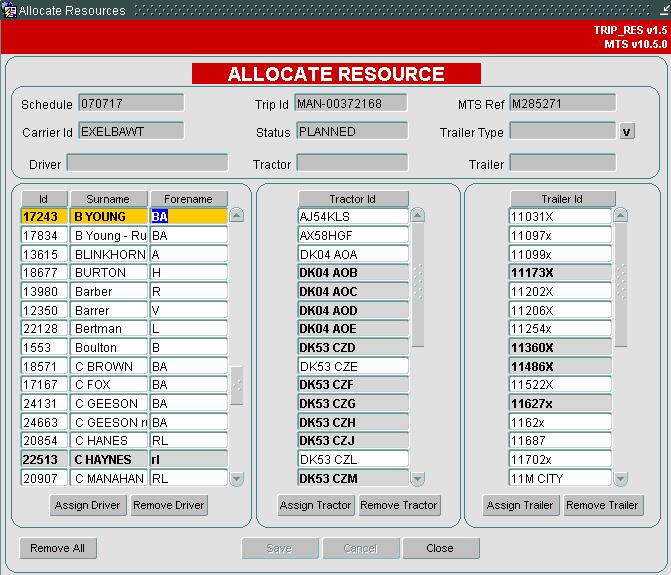Select driver row C HAYNES
The height and width of the screenshot is (575, 671).
124,459
